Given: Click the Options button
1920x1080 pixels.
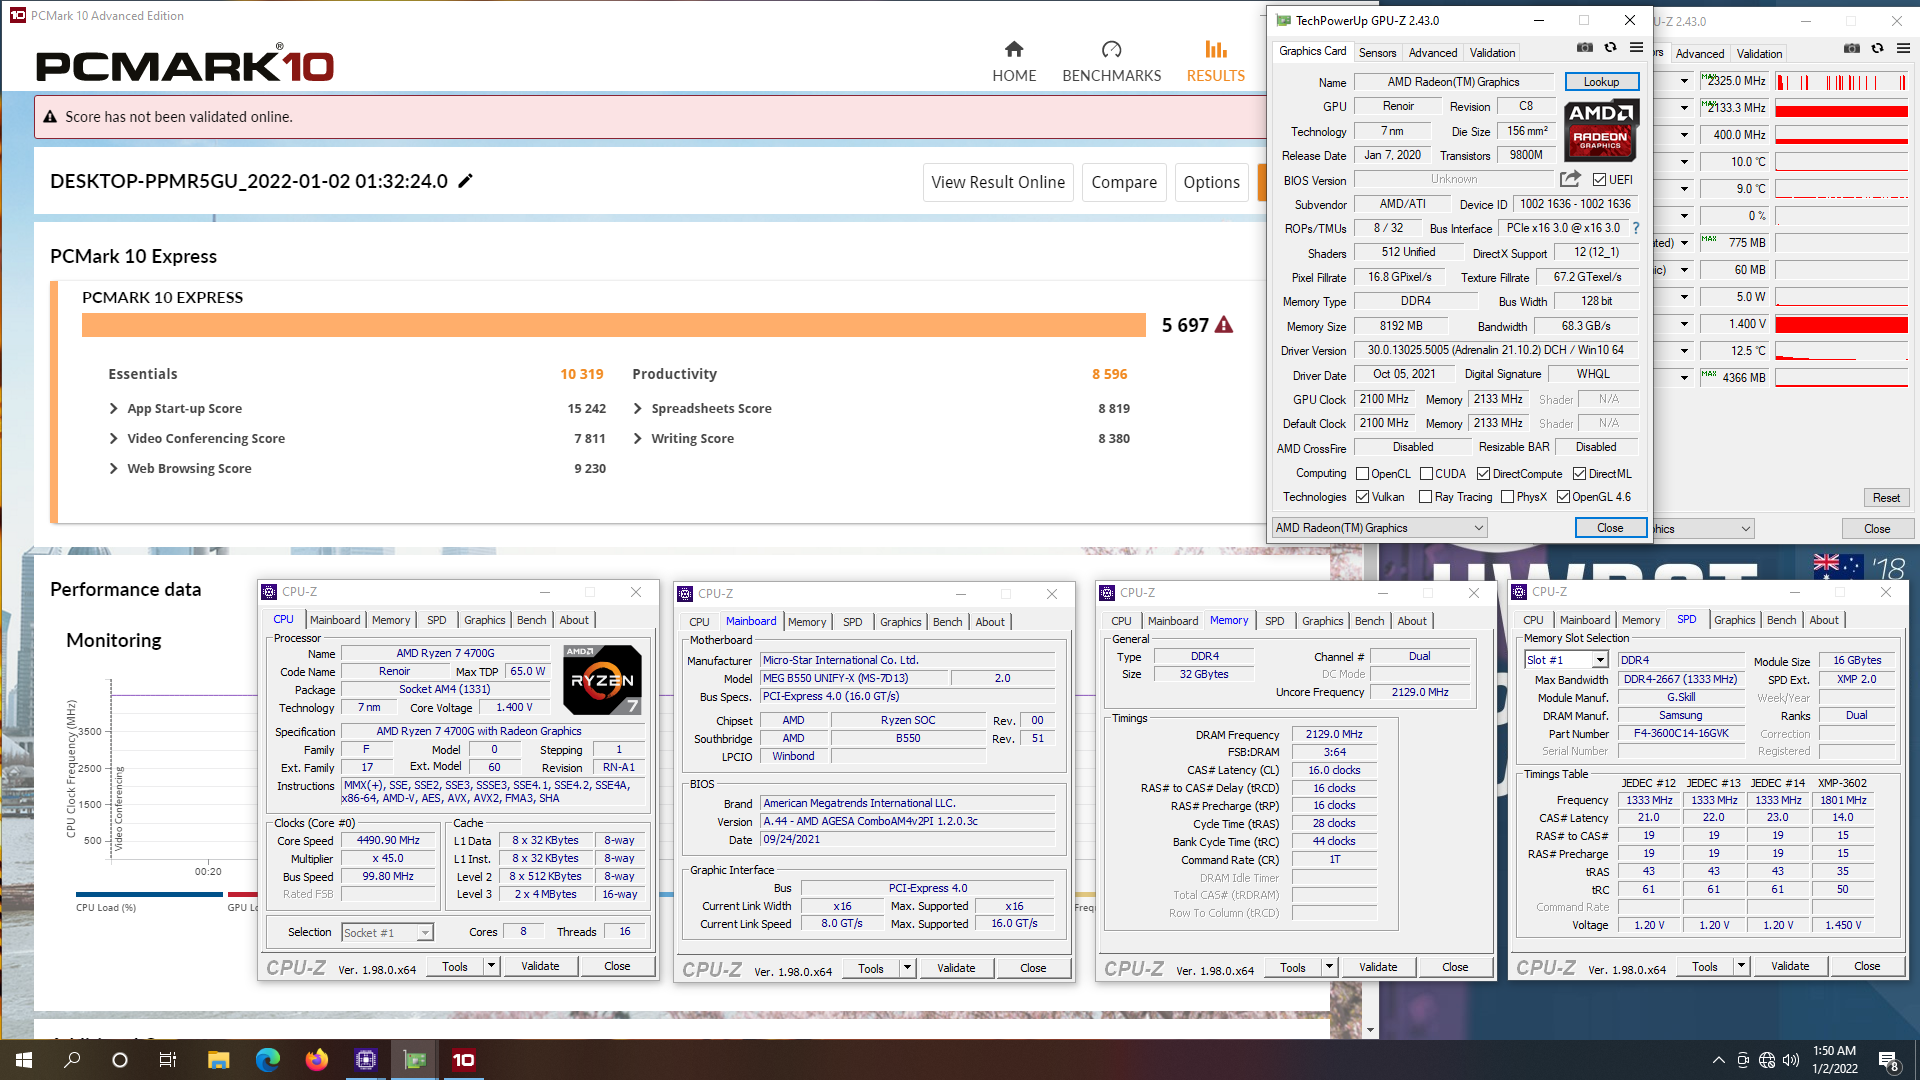Looking at the screenshot, I should point(1211,182).
